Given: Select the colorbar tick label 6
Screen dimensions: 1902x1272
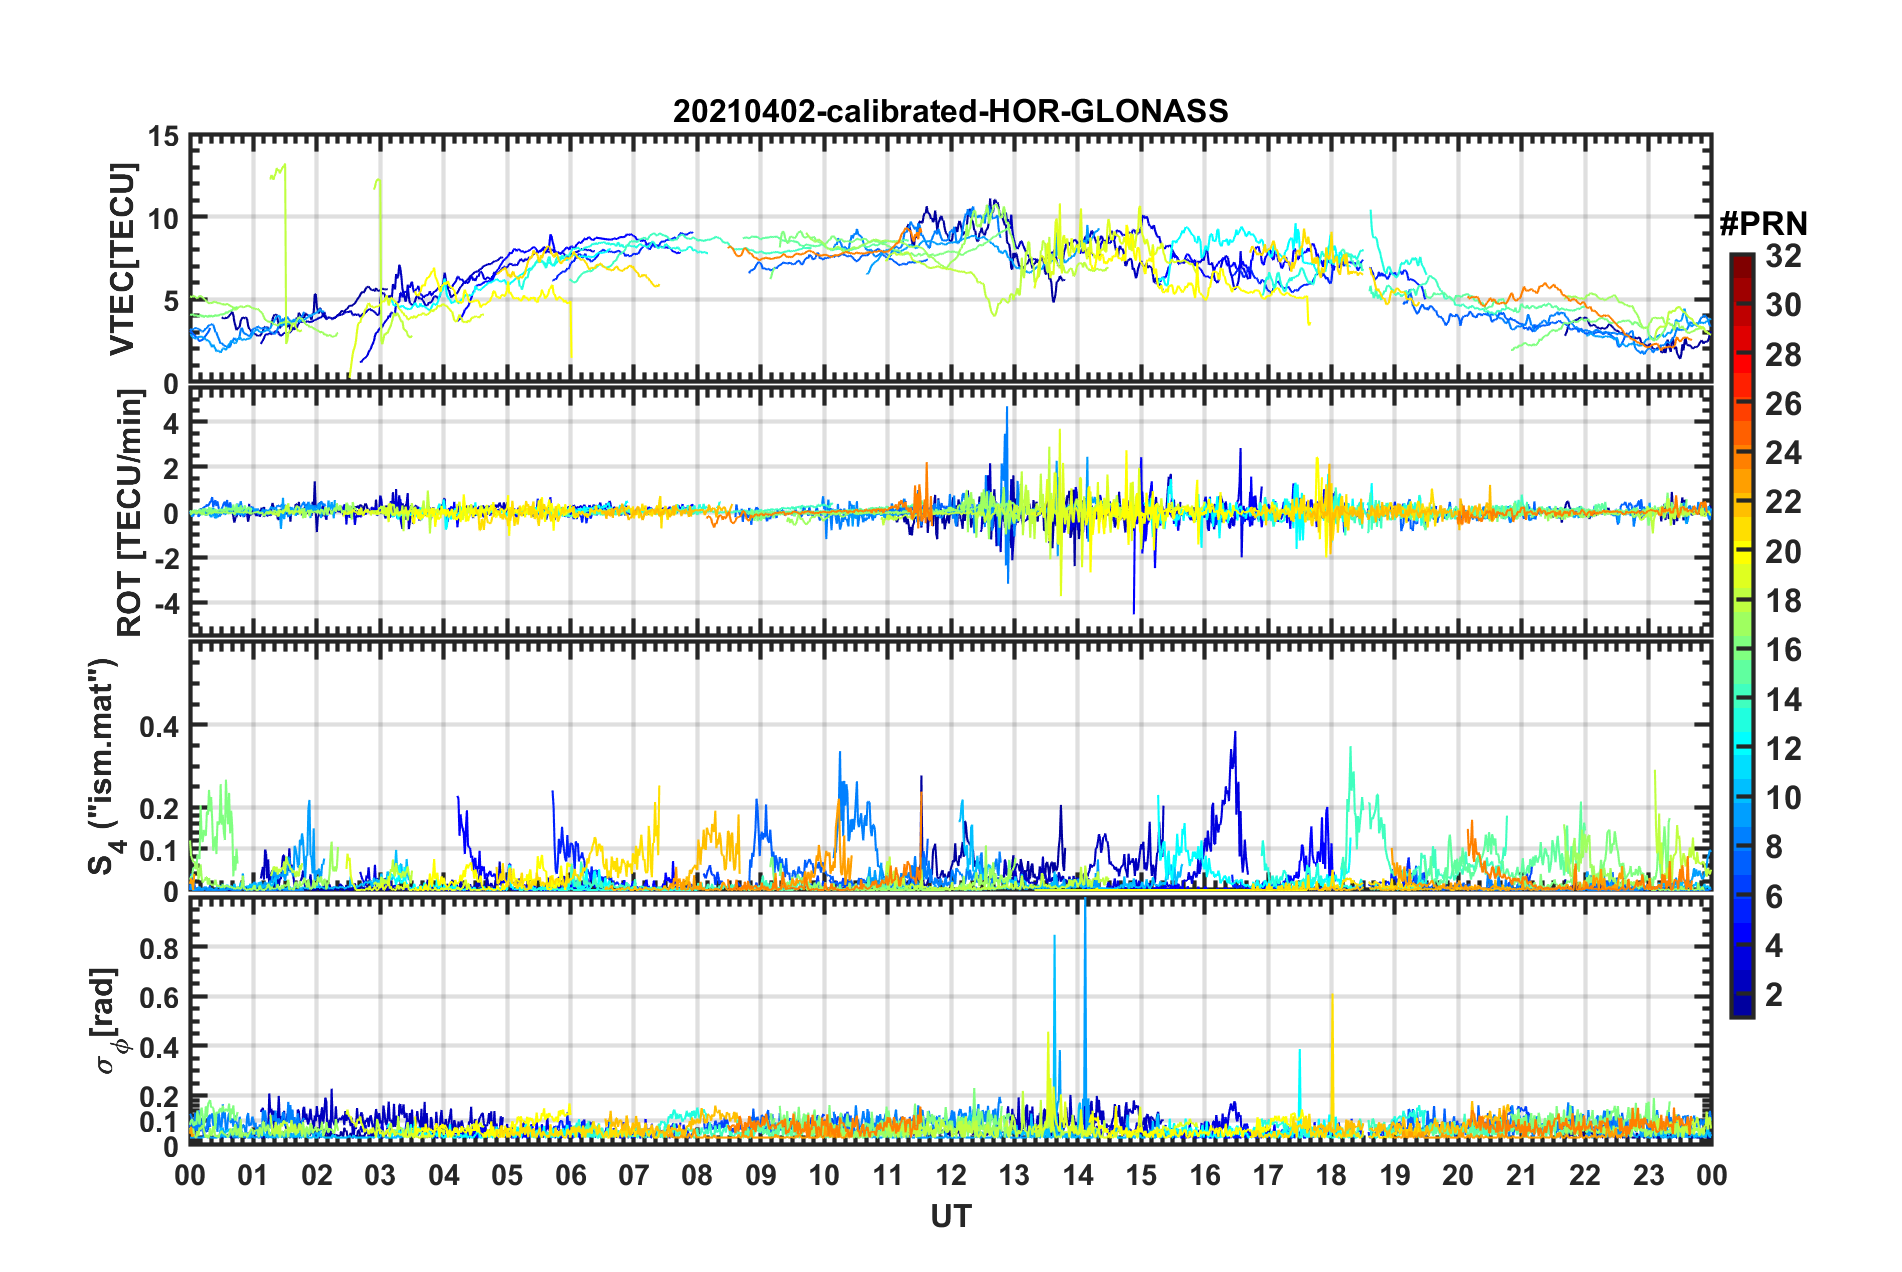Looking at the screenshot, I should 1774,897.
